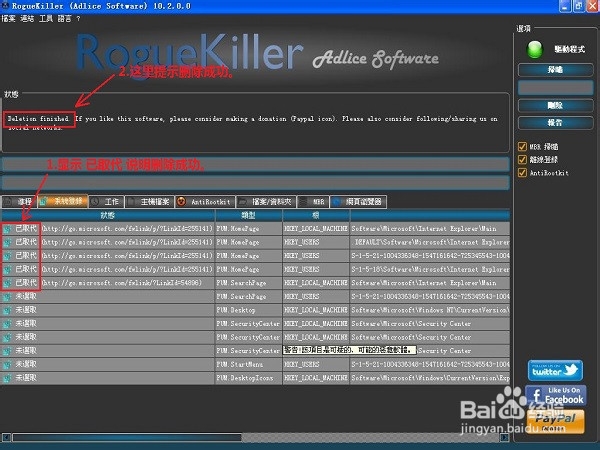Image resolution: width=600 pixels, height=450 pixels.
Task: Select the highlighted 系統登錄 tab
Action: pyautogui.click(x=63, y=201)
